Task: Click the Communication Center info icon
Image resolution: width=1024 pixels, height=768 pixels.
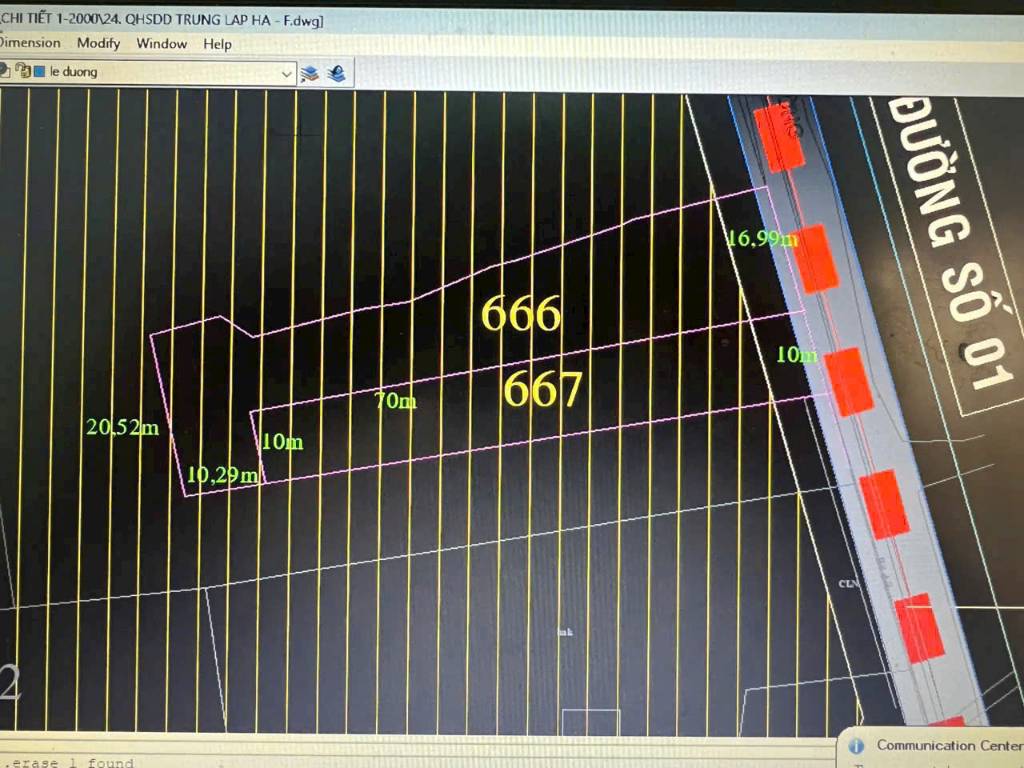Action: coord(856,745)
